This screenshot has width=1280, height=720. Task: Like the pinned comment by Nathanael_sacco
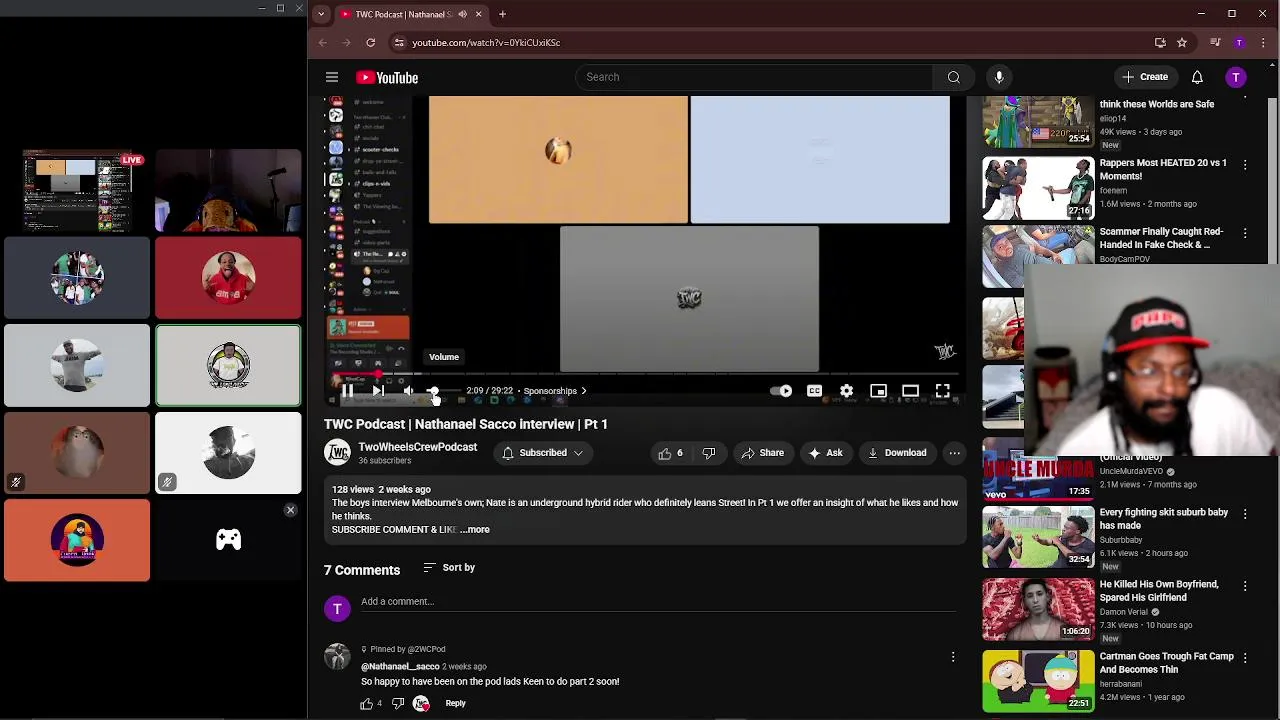367,704
